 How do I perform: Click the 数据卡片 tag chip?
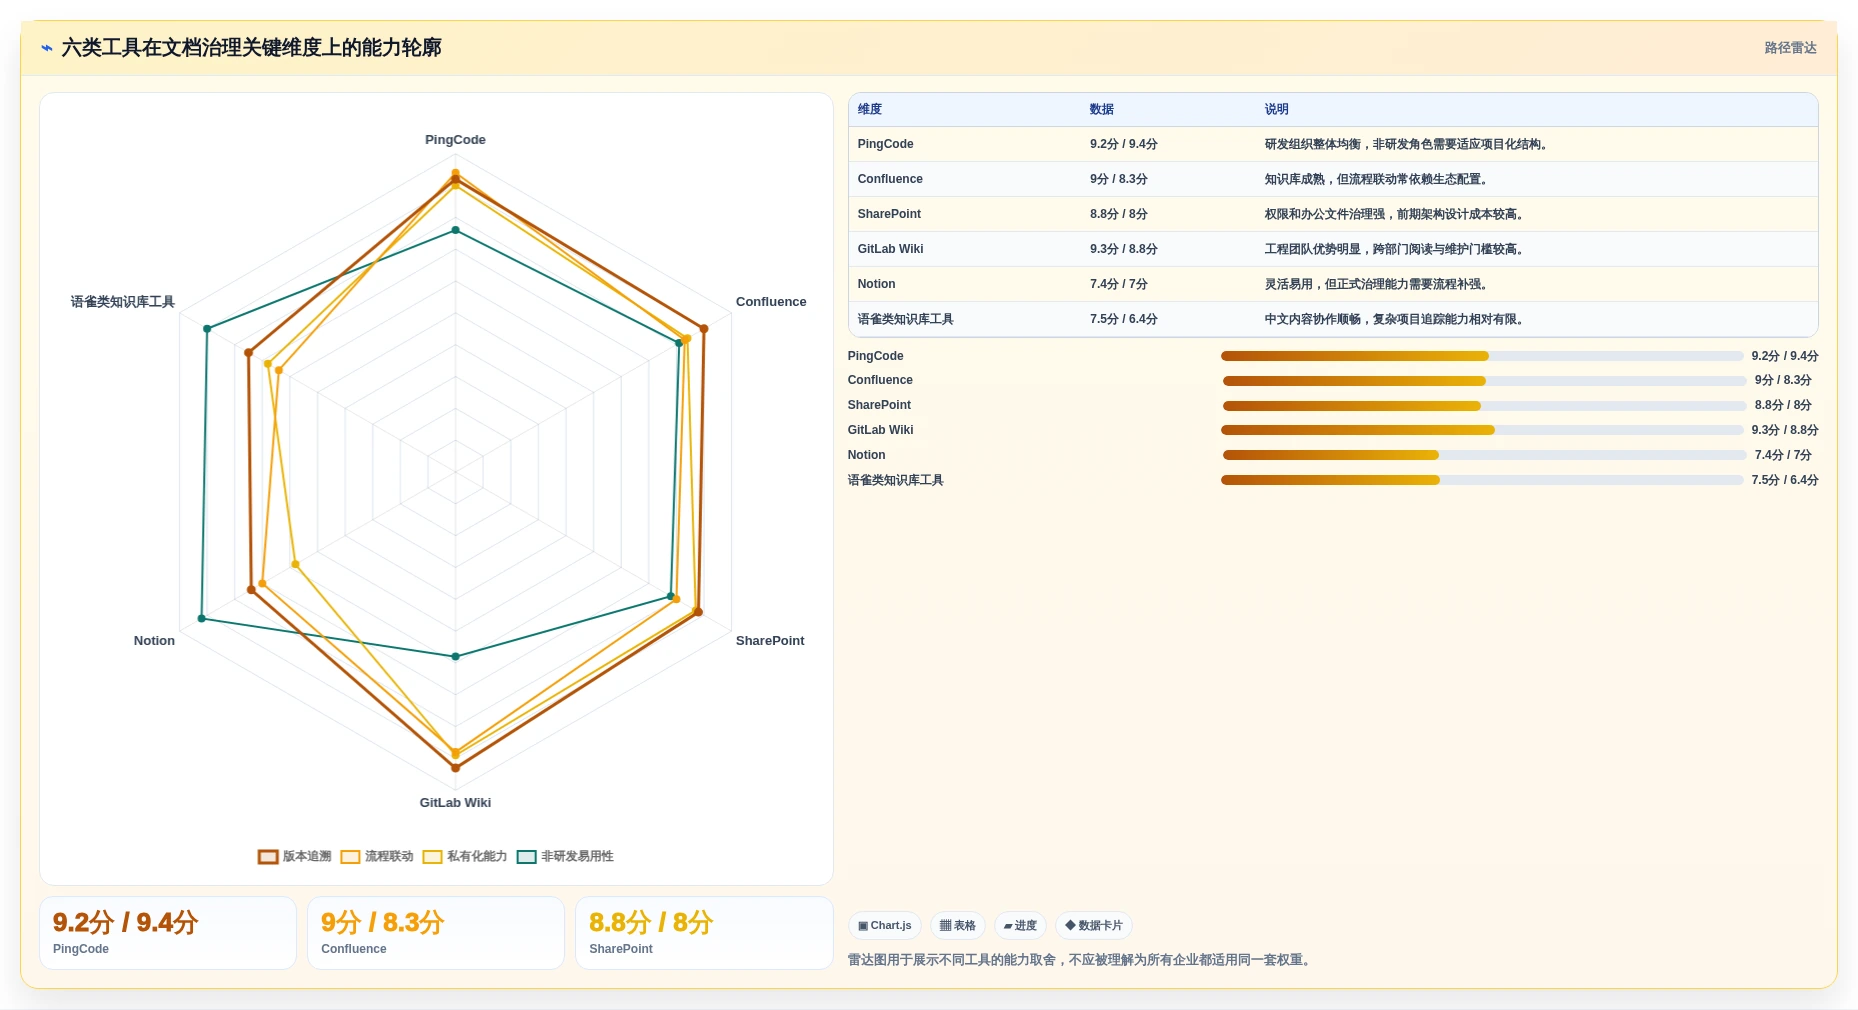pyautogui.click(x=1094, y=926)
